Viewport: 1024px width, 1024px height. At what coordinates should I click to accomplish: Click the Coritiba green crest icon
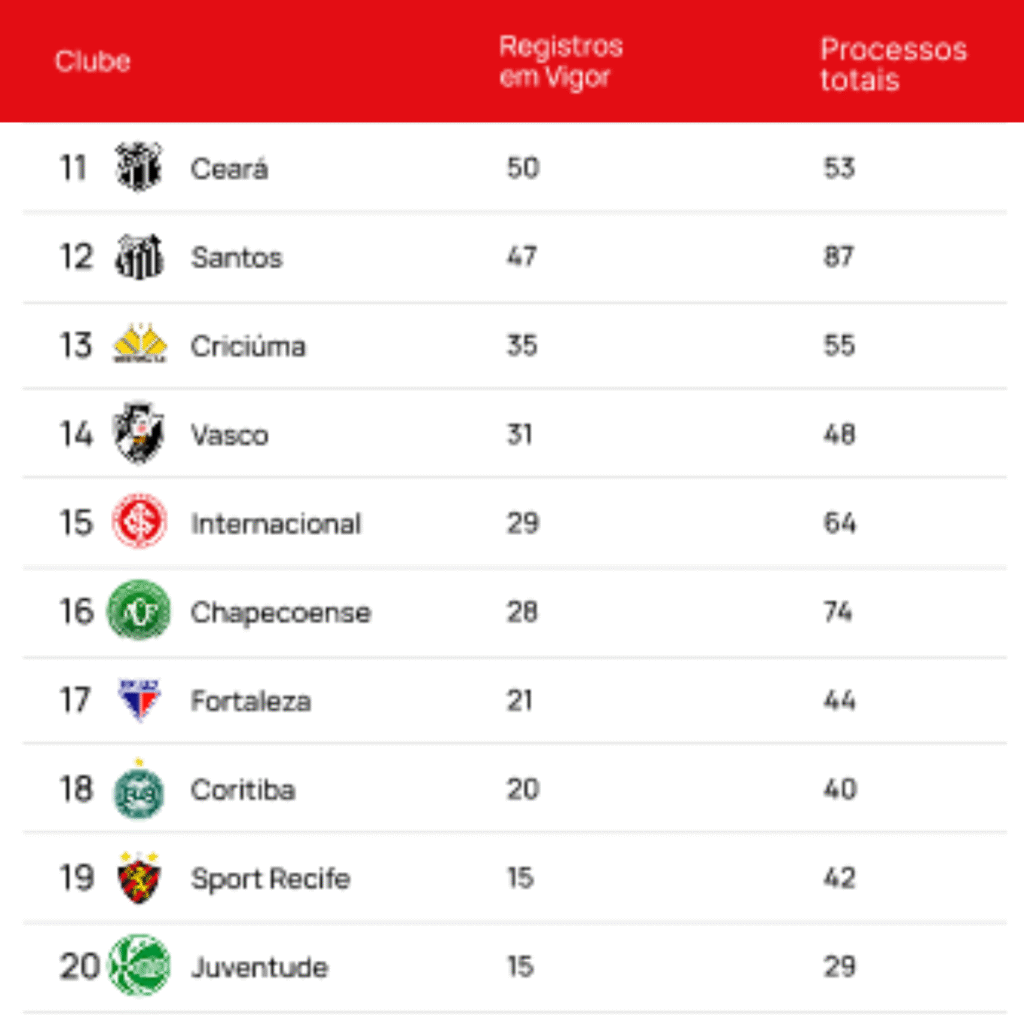[x=138, y=791]
